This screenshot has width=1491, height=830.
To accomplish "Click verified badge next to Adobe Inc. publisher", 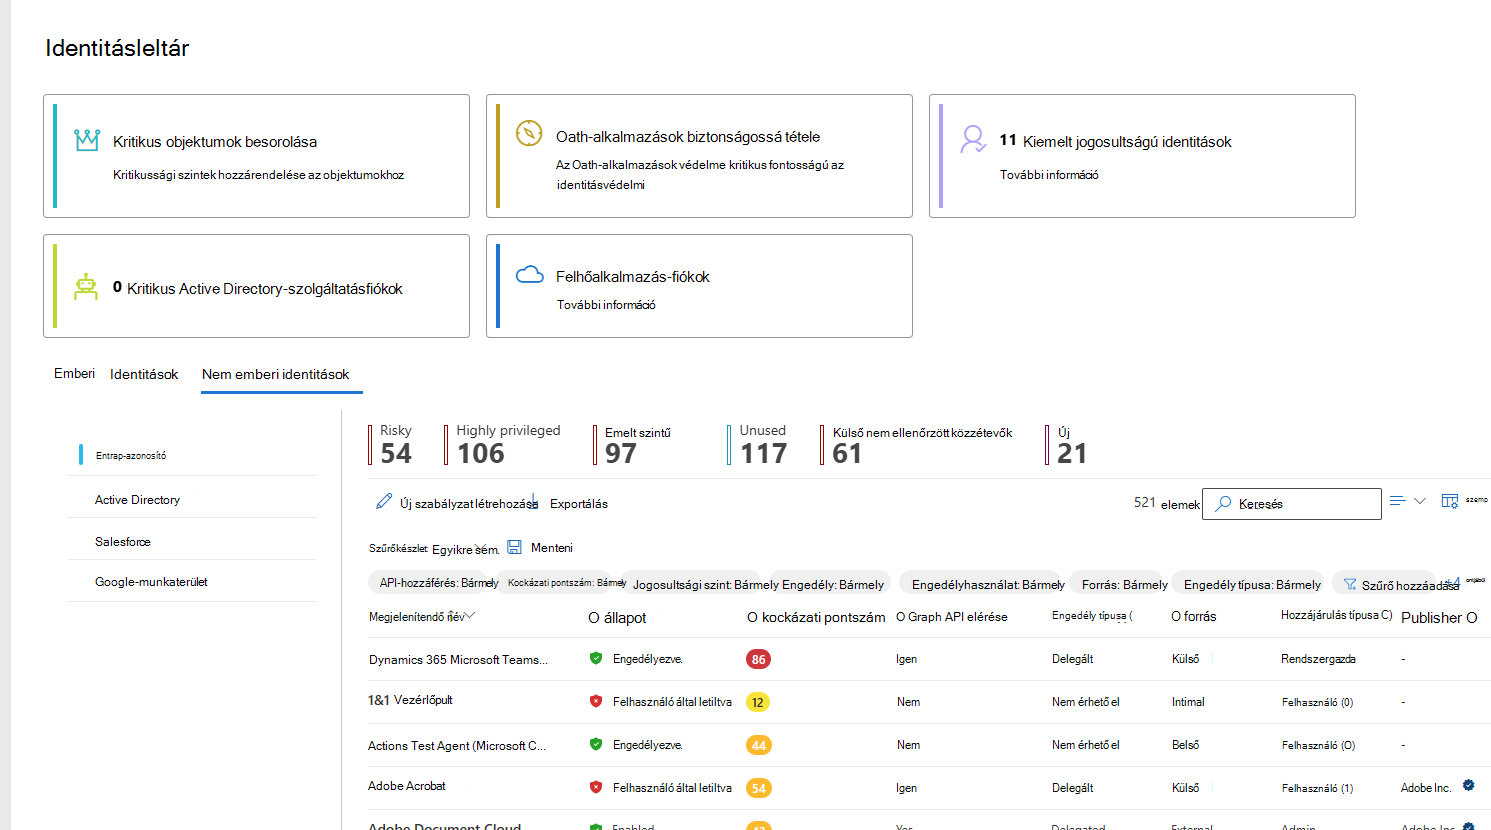I will (x=1468, y=785).
